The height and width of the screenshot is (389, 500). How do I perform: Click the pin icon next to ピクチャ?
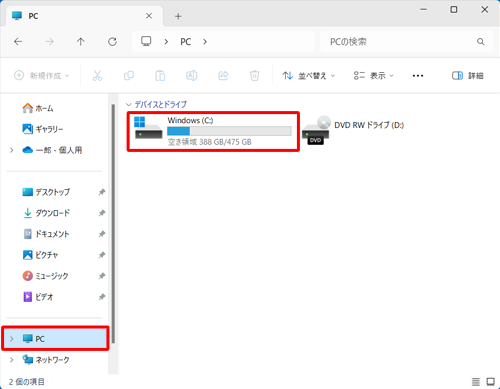[102, 255]
